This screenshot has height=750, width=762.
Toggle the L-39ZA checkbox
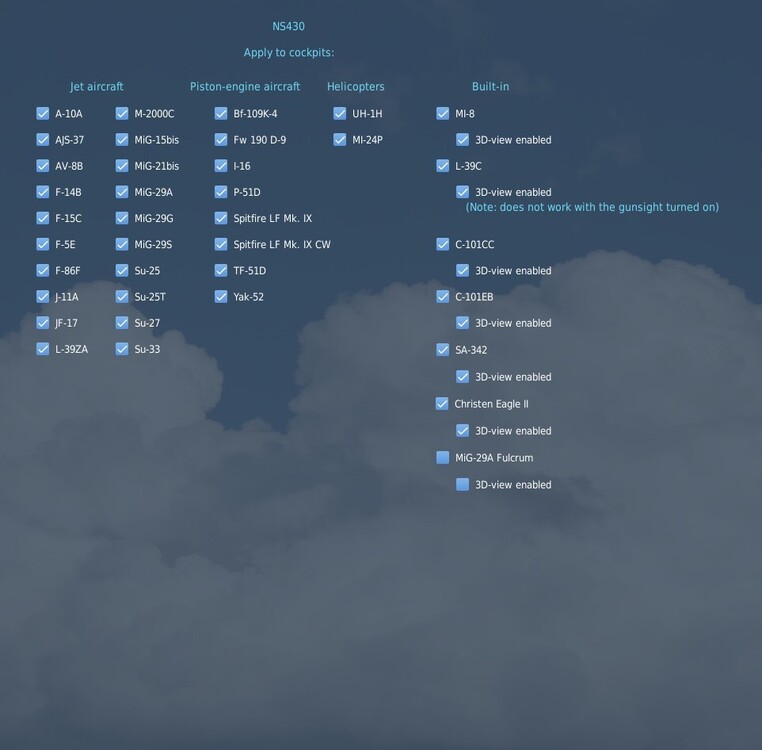click(x=43, y=349)
